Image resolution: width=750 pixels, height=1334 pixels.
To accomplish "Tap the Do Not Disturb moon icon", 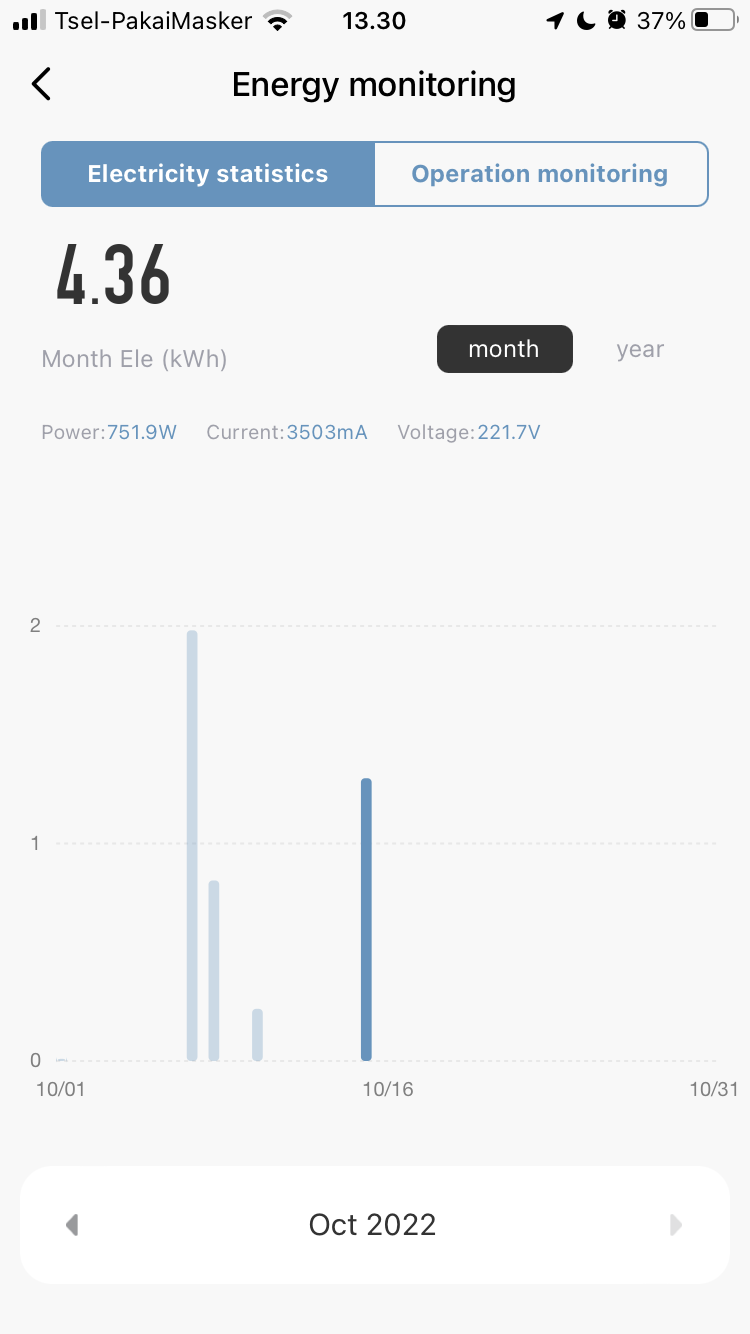I will pos(586,20).
